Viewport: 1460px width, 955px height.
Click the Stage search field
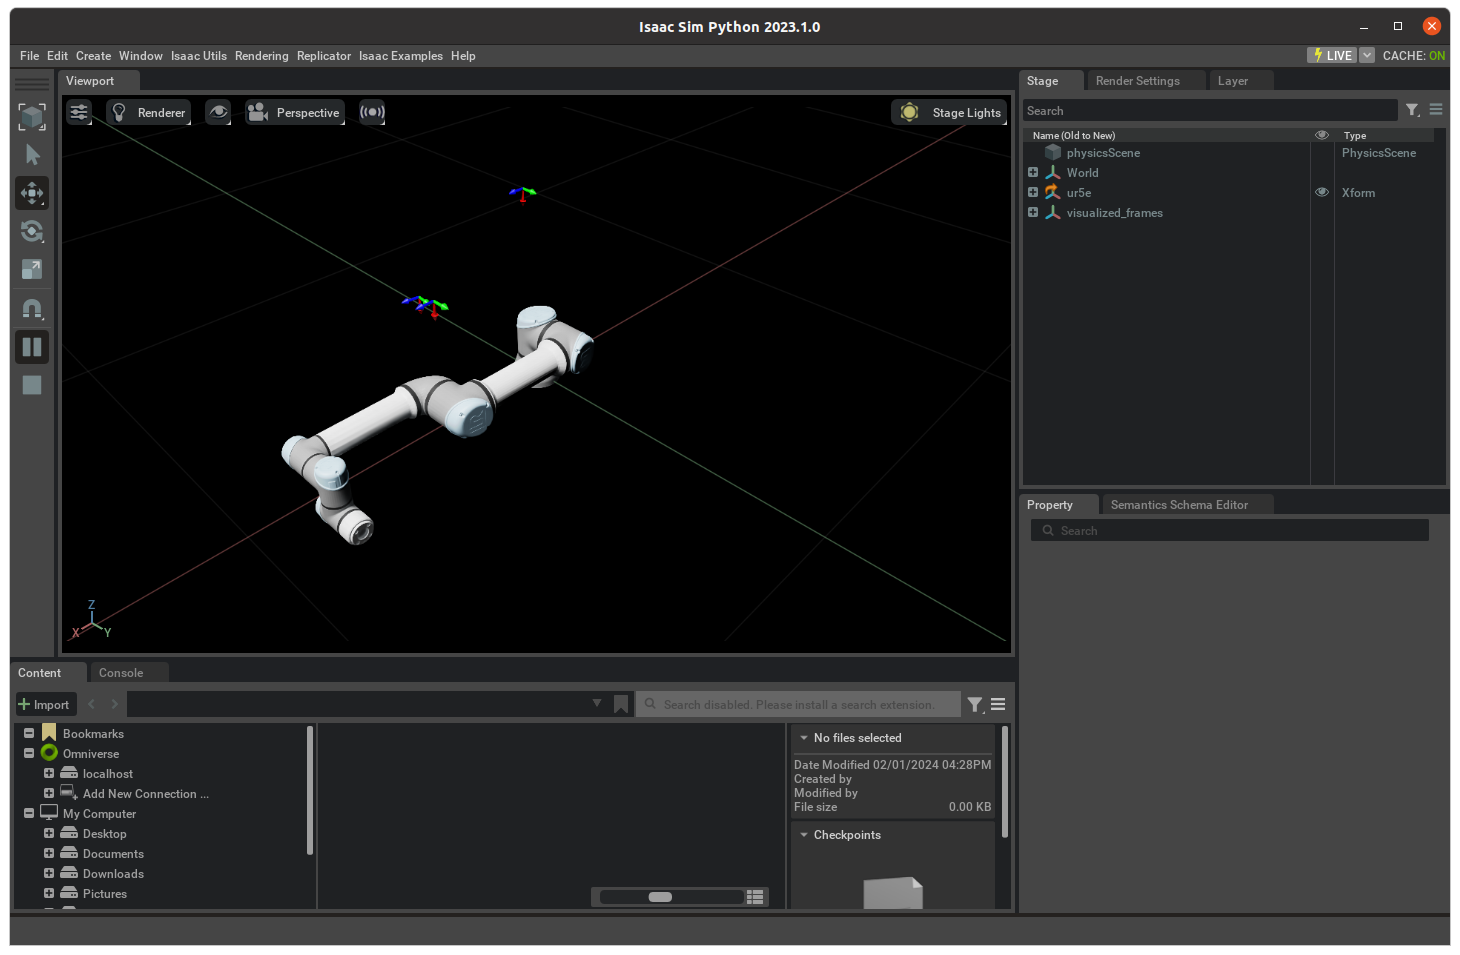tap(1210, 111)
